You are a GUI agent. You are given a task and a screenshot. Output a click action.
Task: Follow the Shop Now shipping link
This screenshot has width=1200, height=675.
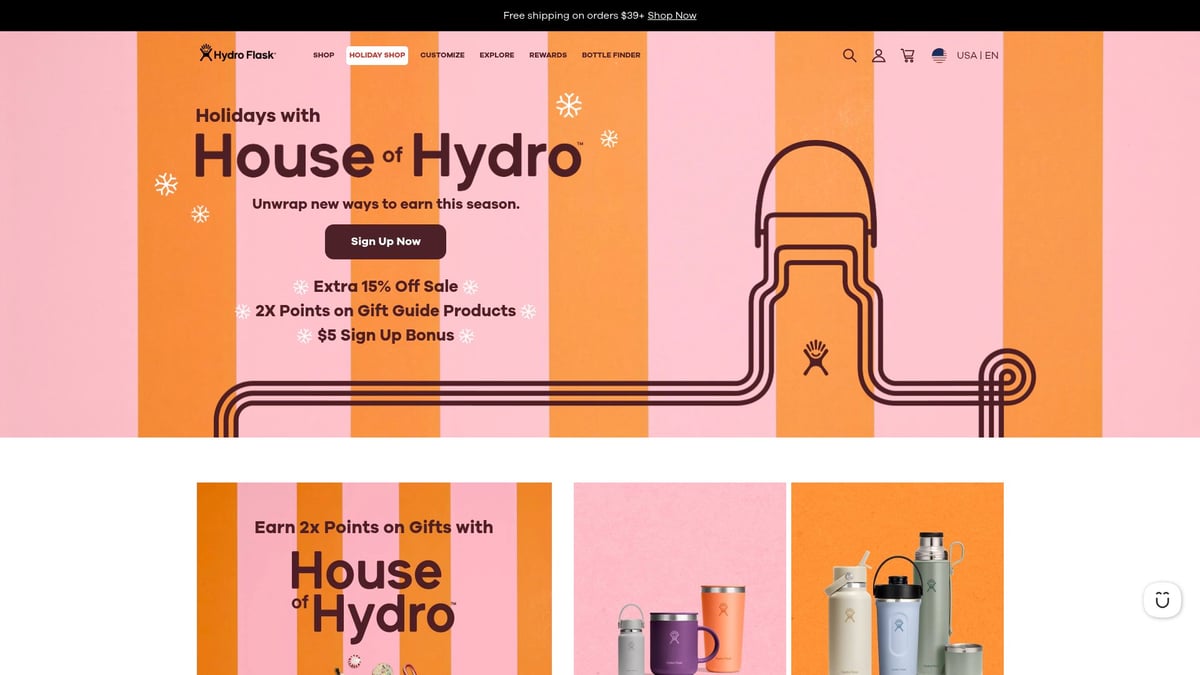click(x=672, y=16)
